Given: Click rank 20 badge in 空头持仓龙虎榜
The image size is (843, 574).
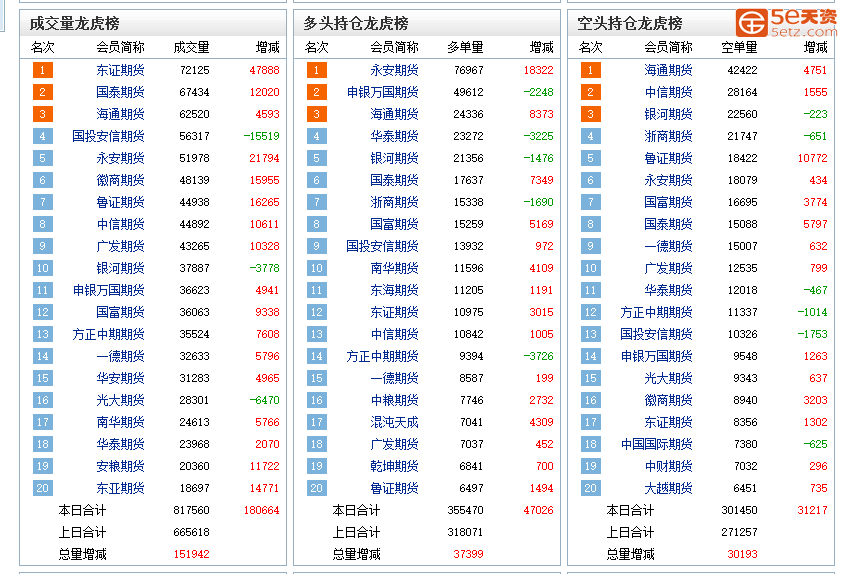Looking at the screenshot, I should tap(590, 489).
